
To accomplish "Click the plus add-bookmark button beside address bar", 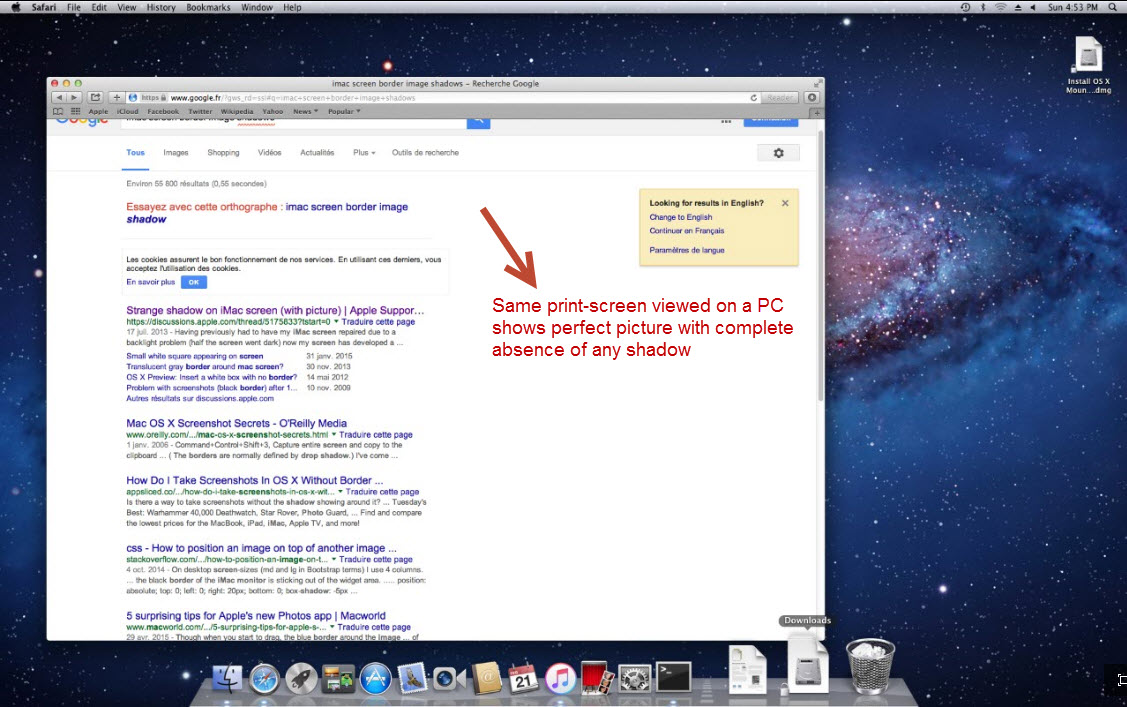I will pos(116,98).
